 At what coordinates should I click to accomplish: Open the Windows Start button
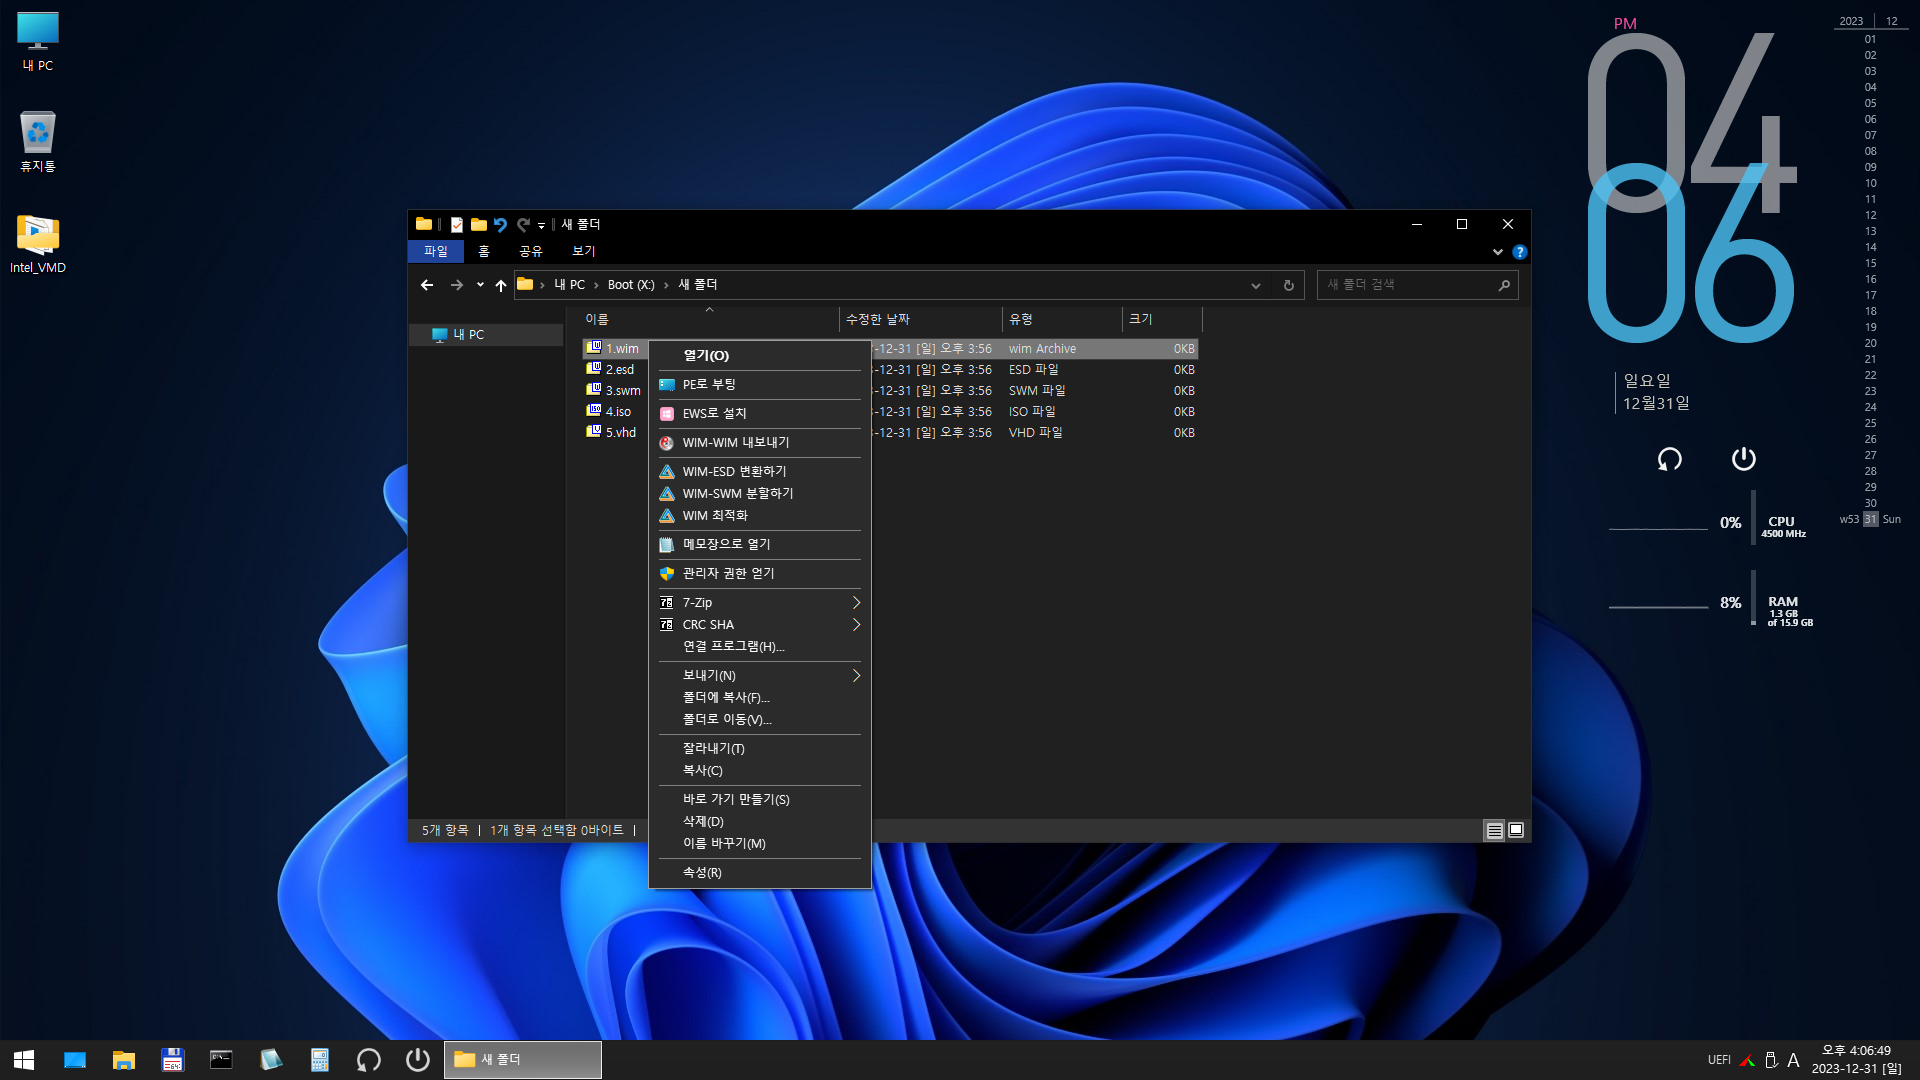coord(24,1060)
